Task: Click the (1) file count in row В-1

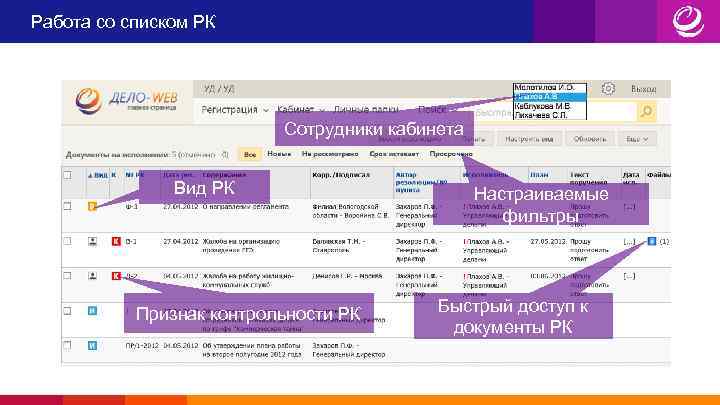Action: click(664, 242)
